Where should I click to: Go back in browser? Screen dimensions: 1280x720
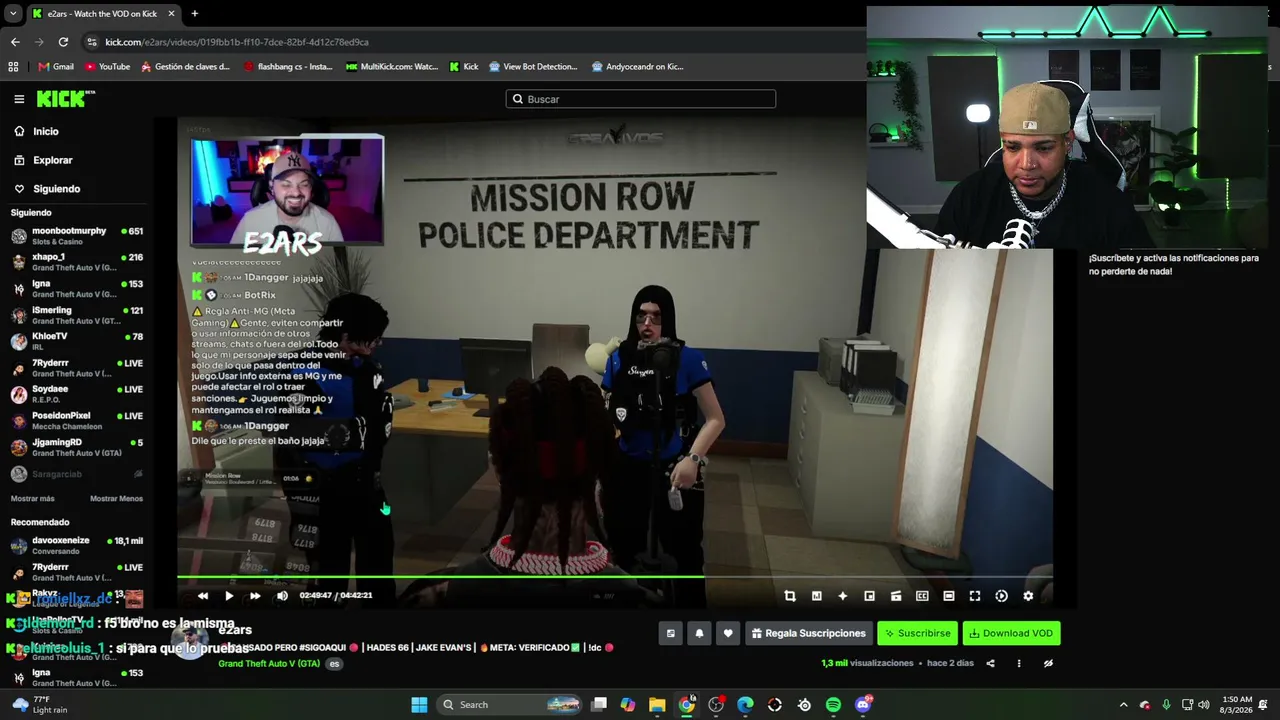pyautogui.click(x=15, y=42)
